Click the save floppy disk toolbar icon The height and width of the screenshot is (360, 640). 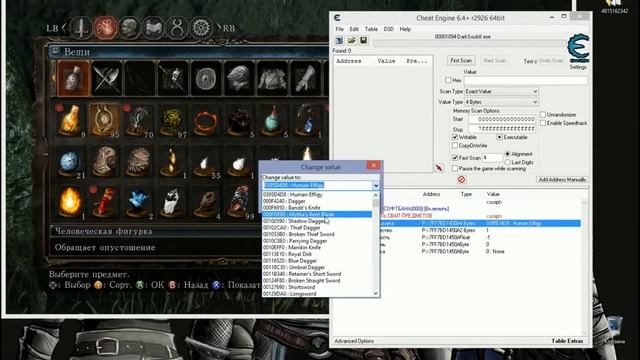pyautogui.click(x=363, y=40)
